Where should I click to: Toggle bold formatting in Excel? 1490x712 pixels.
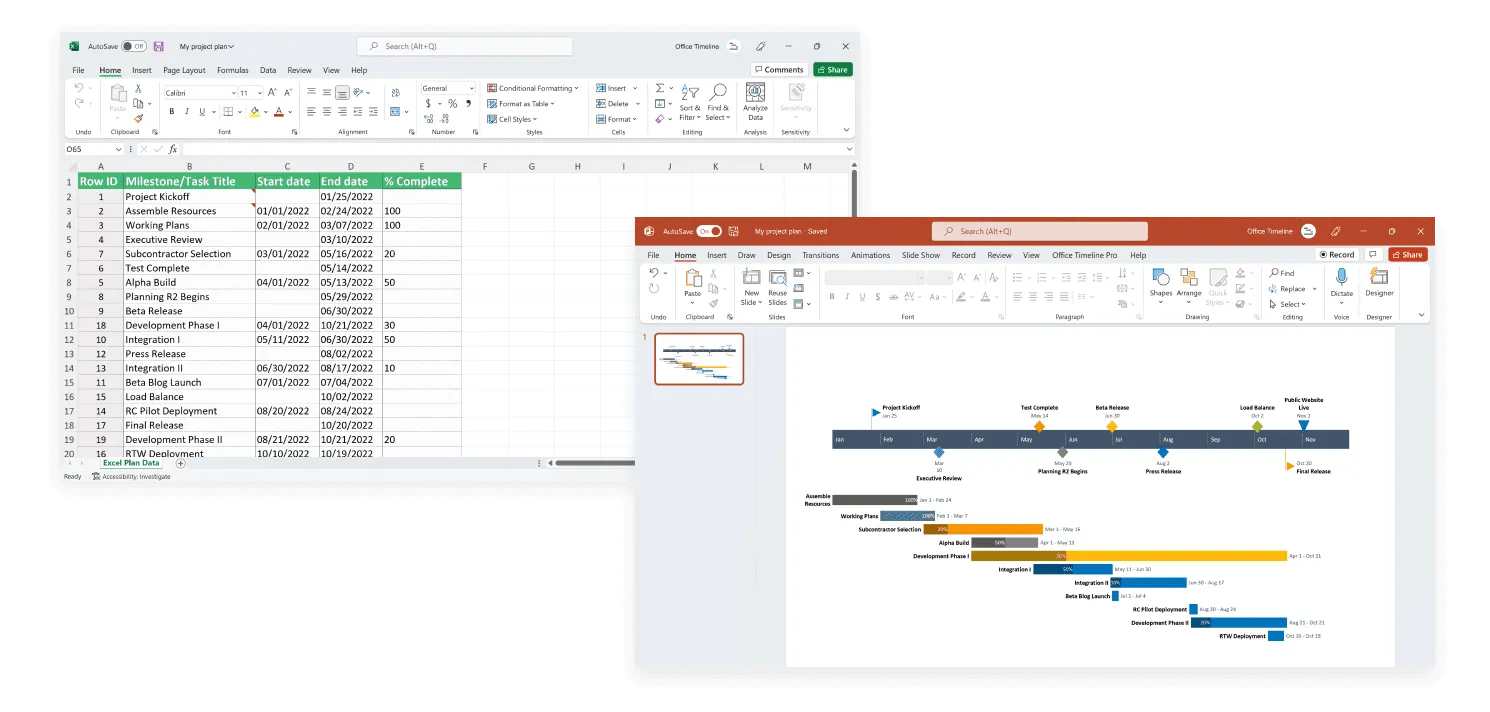coord(171,112)
